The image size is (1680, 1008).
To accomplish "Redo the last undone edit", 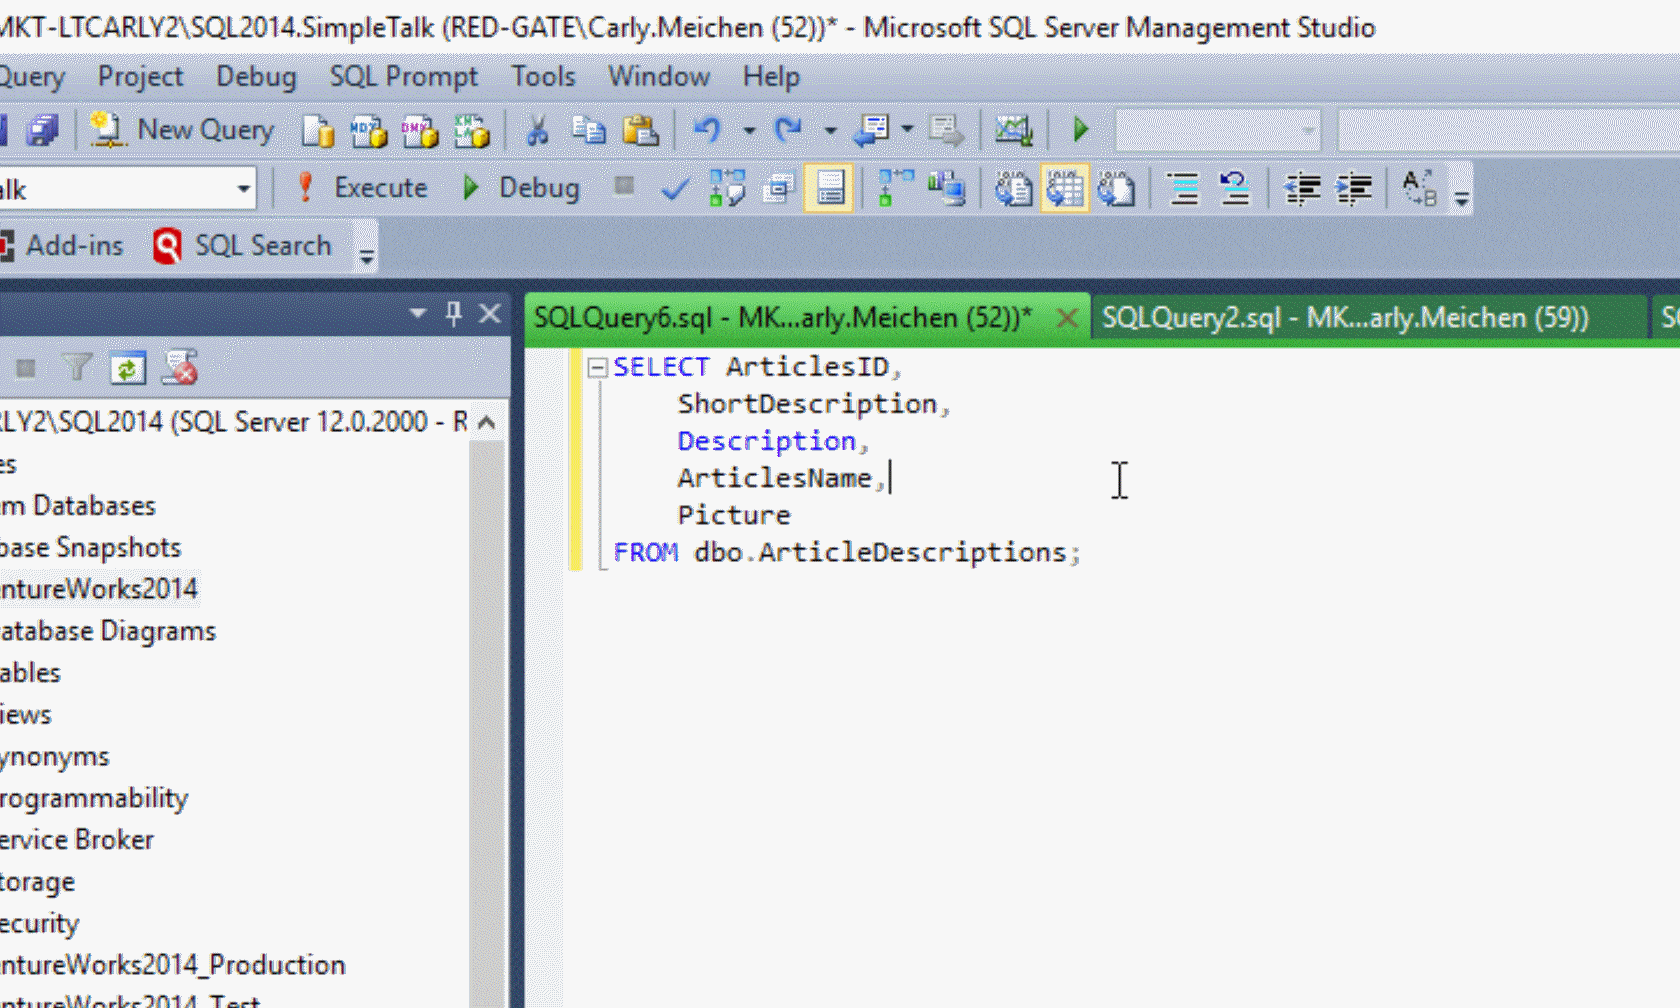I will 788,130.
